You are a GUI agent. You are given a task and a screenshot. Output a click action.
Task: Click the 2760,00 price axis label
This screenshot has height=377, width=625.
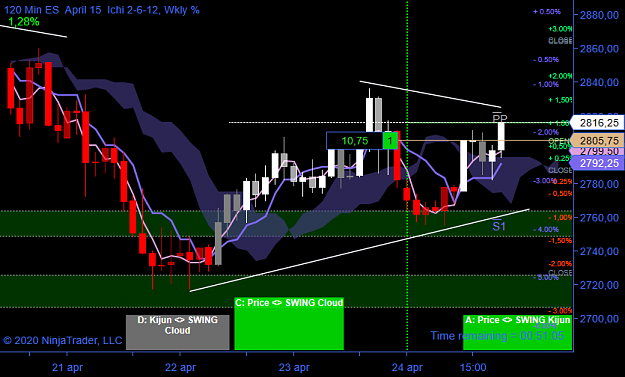point(599,218)
